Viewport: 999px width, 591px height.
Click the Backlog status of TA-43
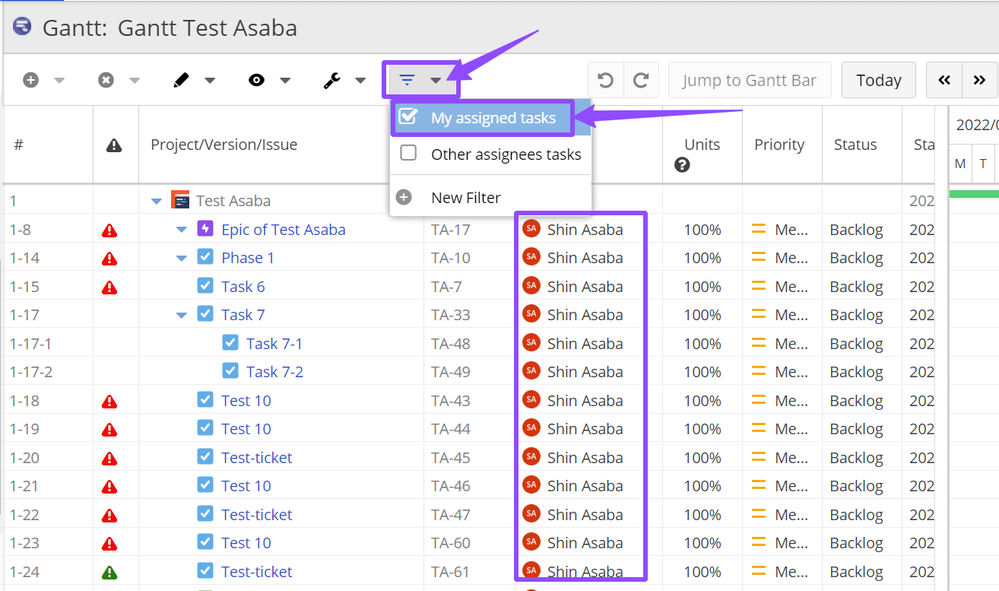point(856,401)
